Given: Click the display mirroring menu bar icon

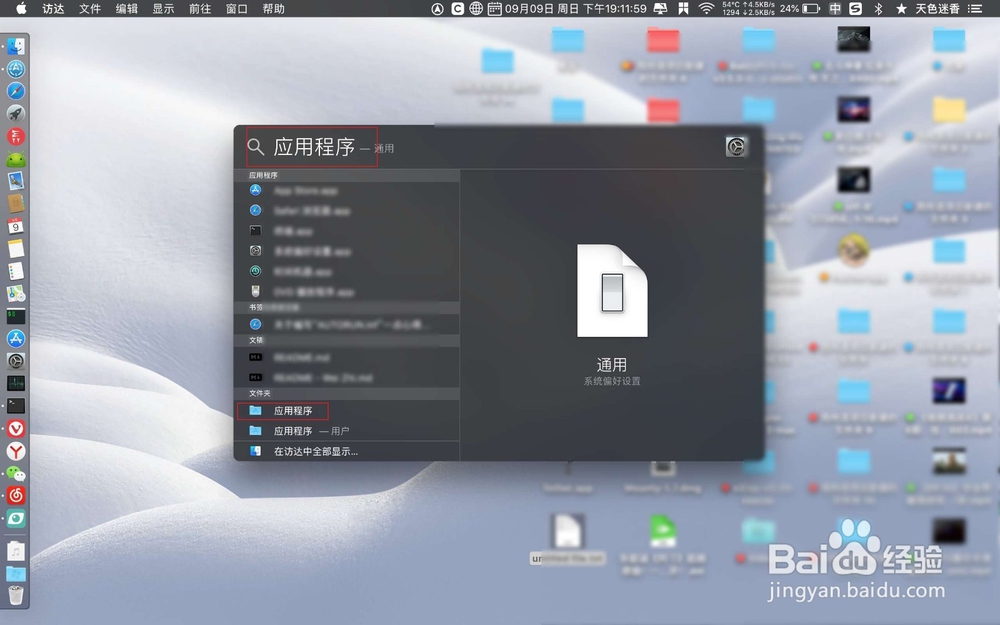Looking at the screenshot, I should tap(661, 8).
